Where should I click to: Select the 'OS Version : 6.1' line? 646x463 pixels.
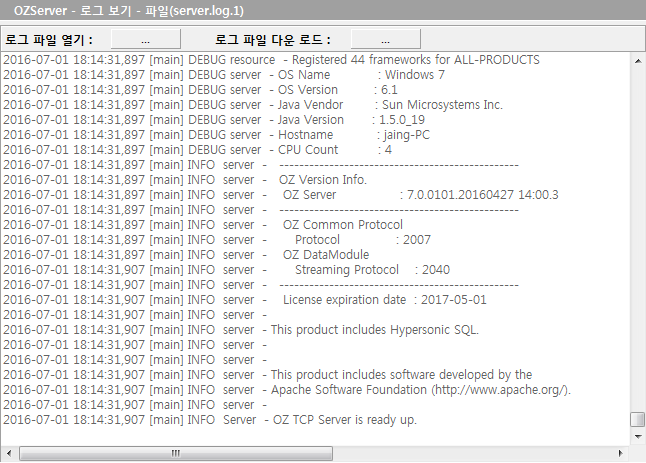201,89
